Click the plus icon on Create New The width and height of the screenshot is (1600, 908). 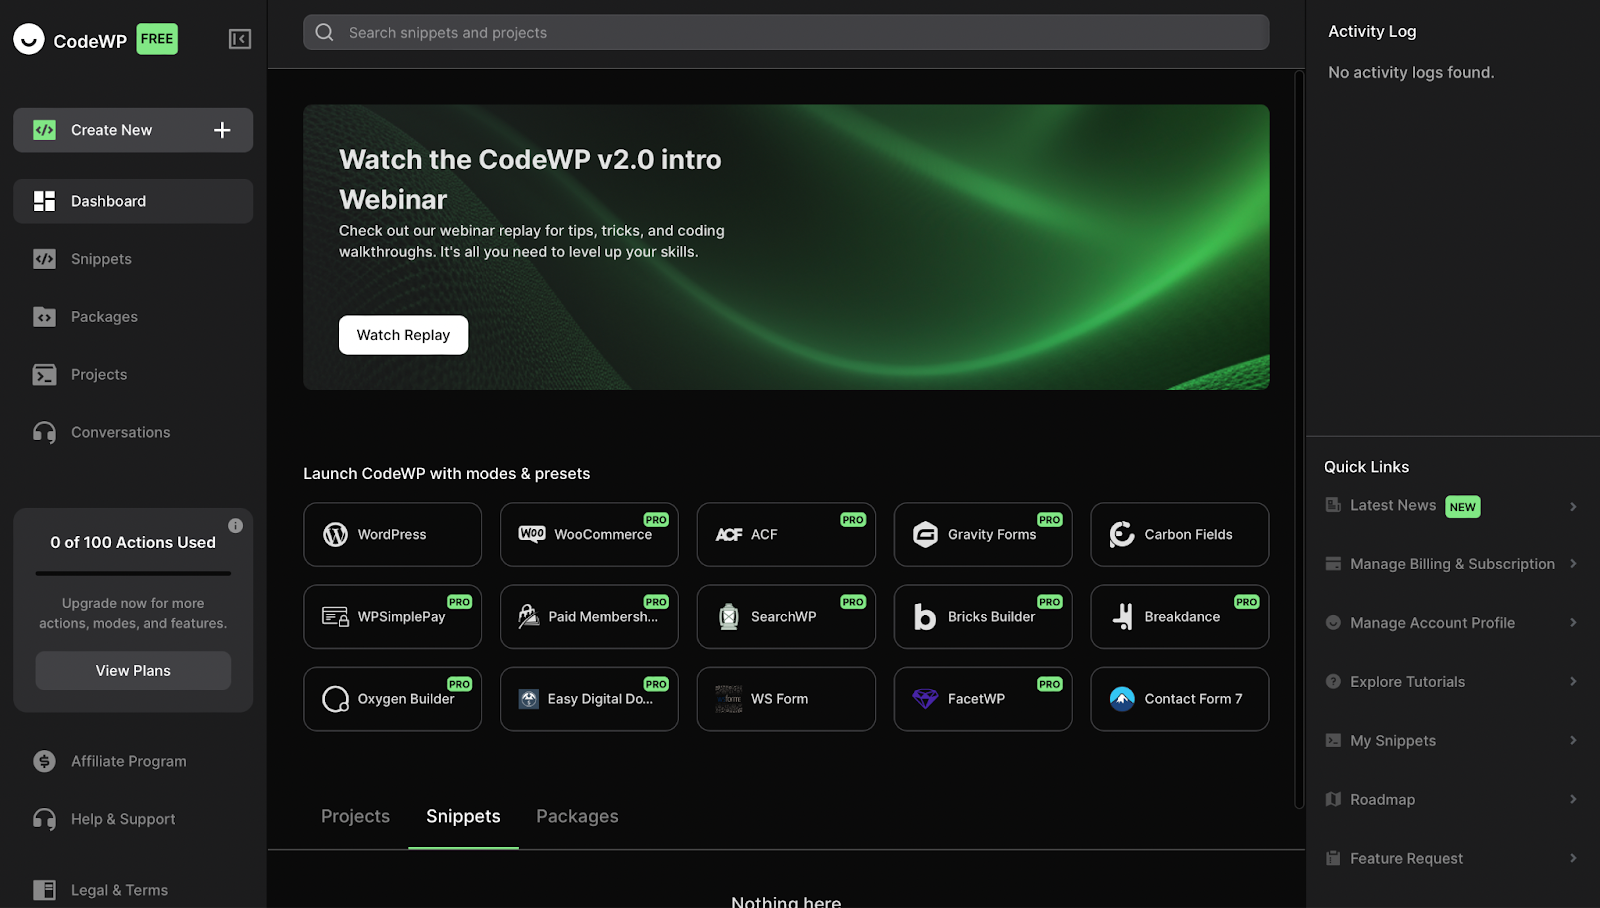pos(222,130)
